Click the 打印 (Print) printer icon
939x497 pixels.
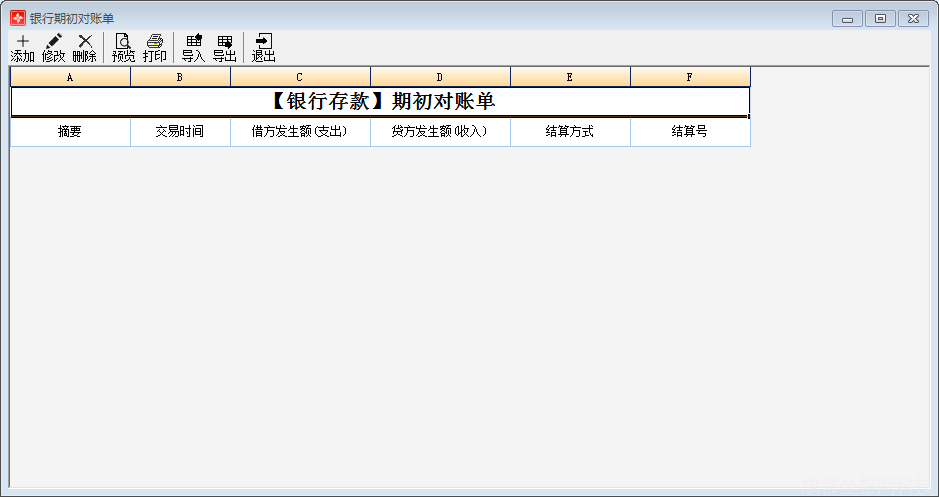[154, 47]
